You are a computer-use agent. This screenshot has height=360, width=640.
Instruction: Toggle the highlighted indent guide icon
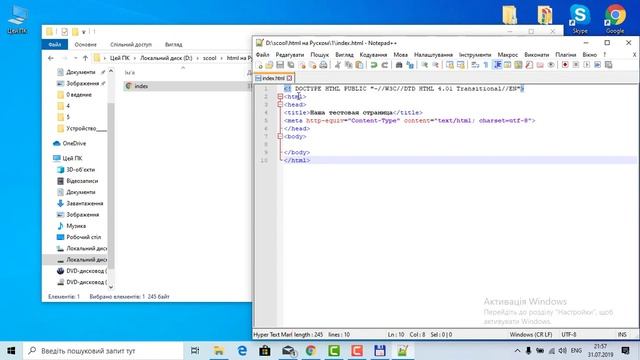tap(498, 65)
